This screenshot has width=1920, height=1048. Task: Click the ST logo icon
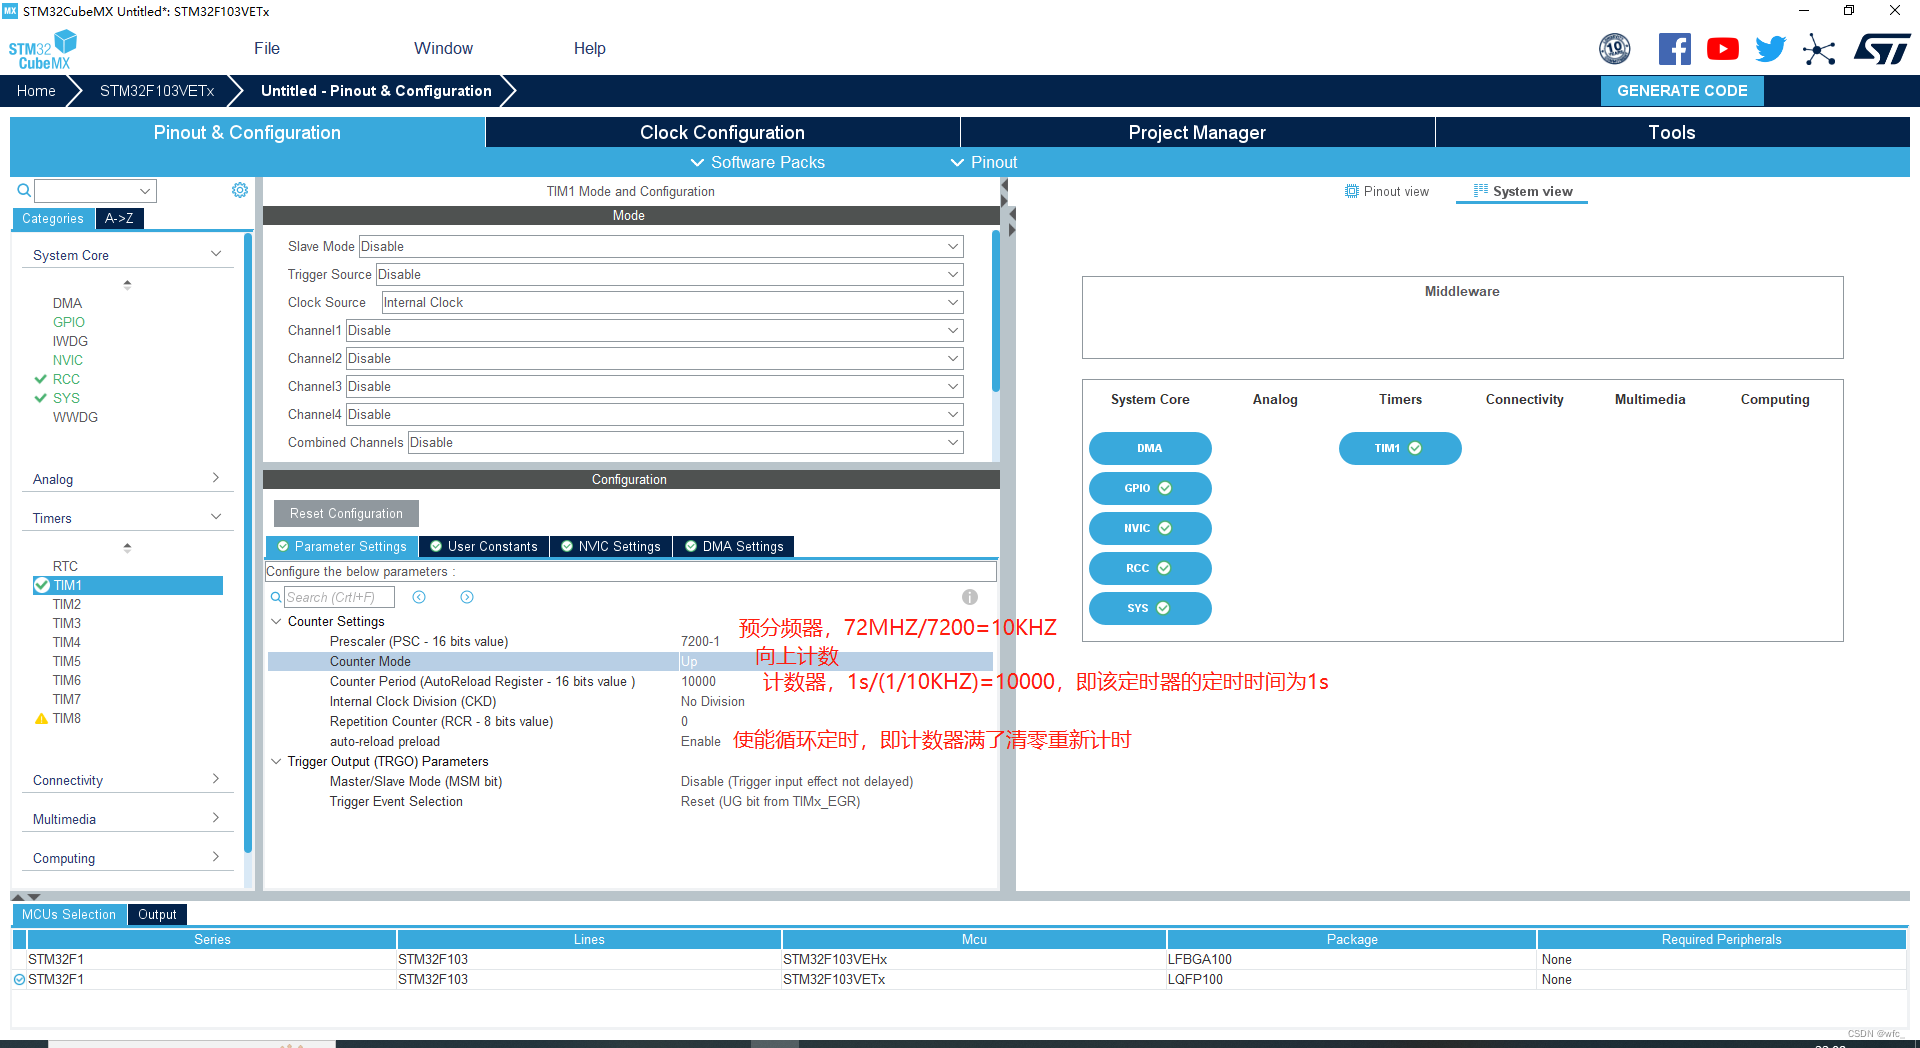[x=1882, y=49]
